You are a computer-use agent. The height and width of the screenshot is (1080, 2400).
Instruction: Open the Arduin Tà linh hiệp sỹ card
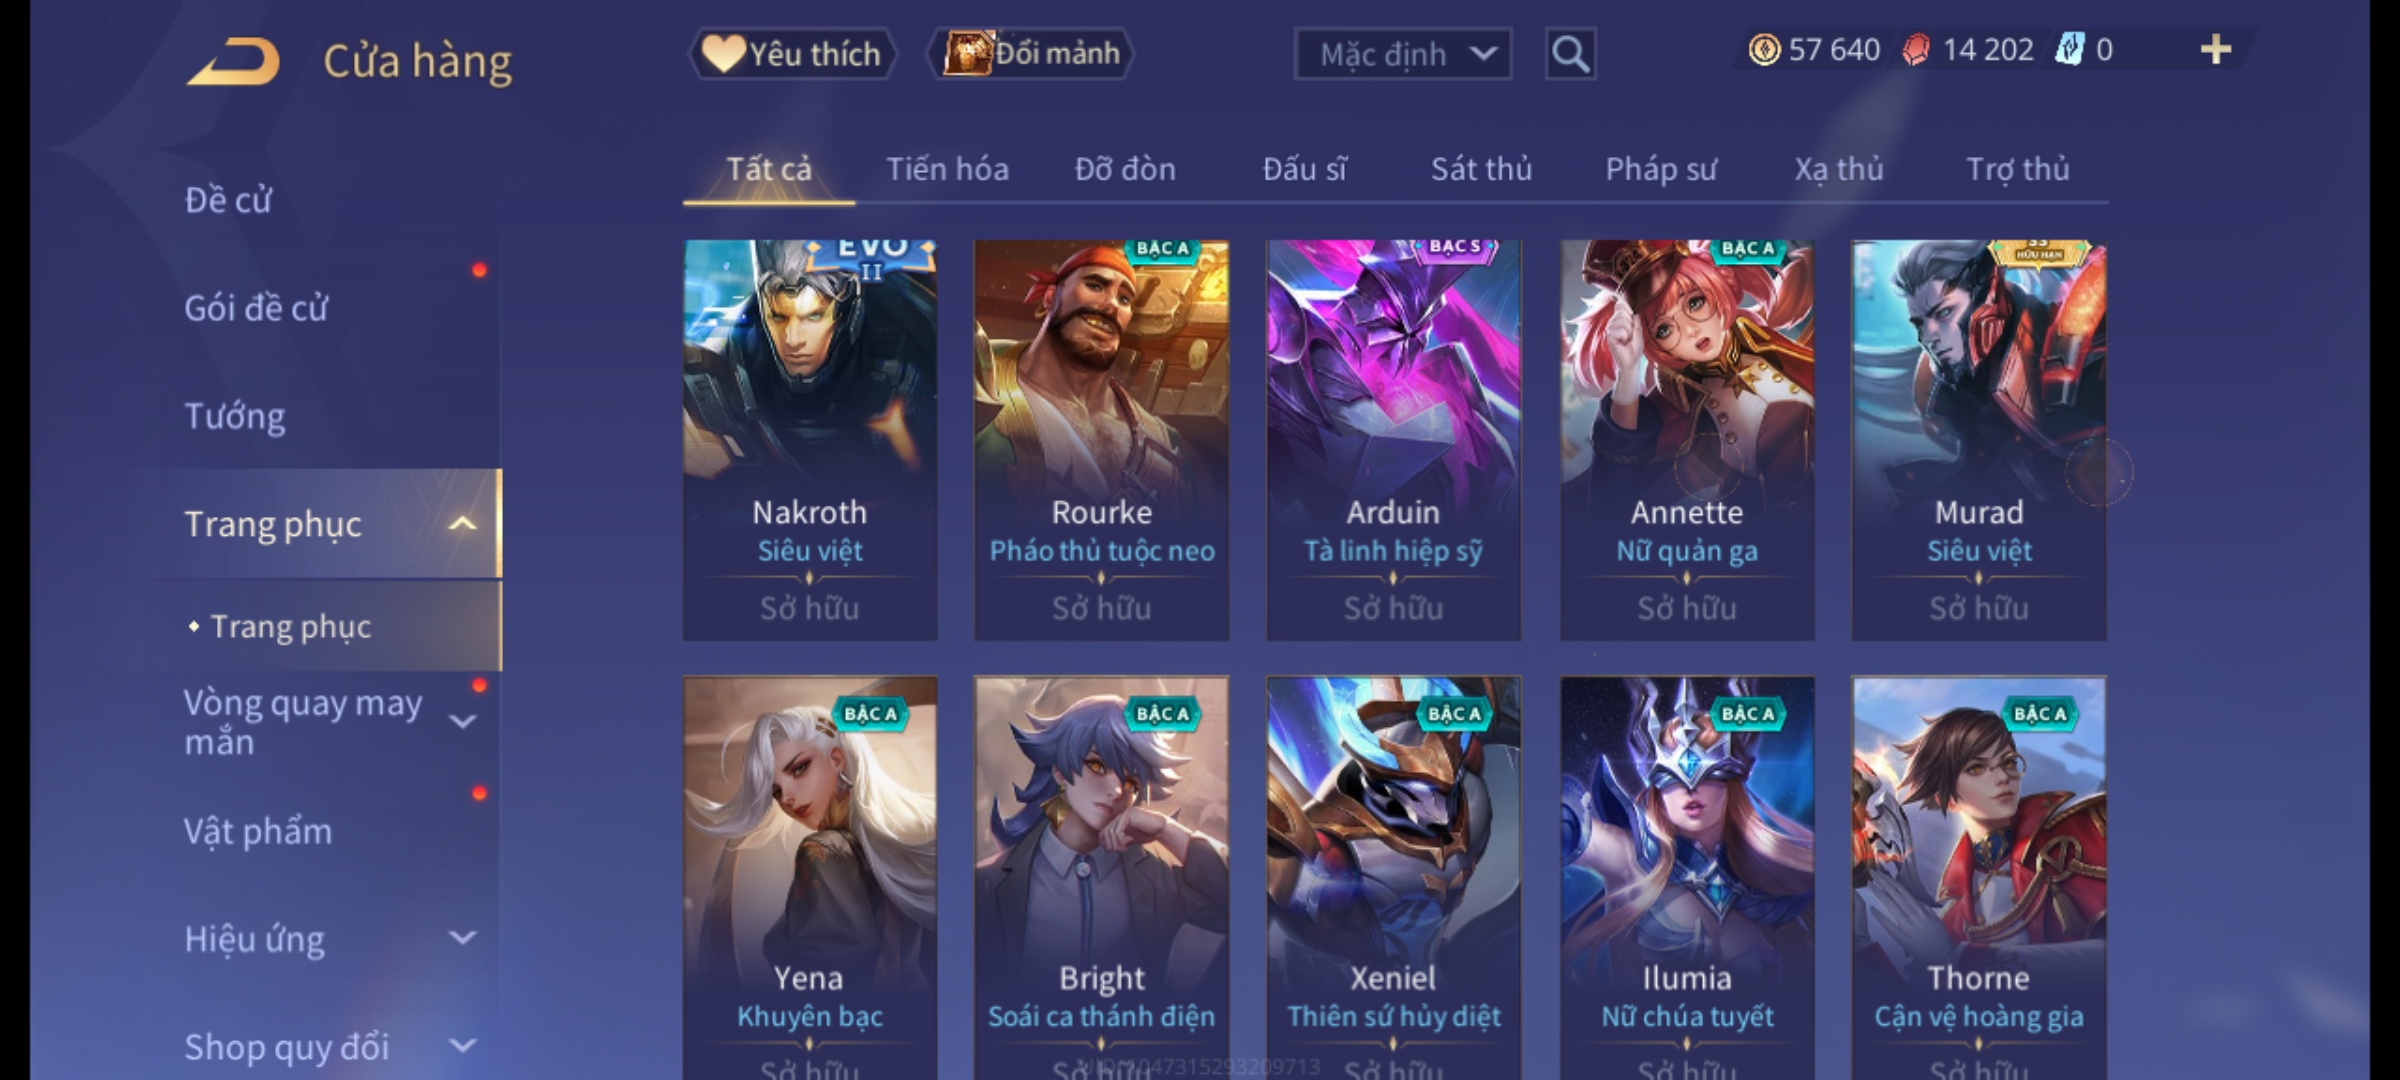coord(1393,440)
